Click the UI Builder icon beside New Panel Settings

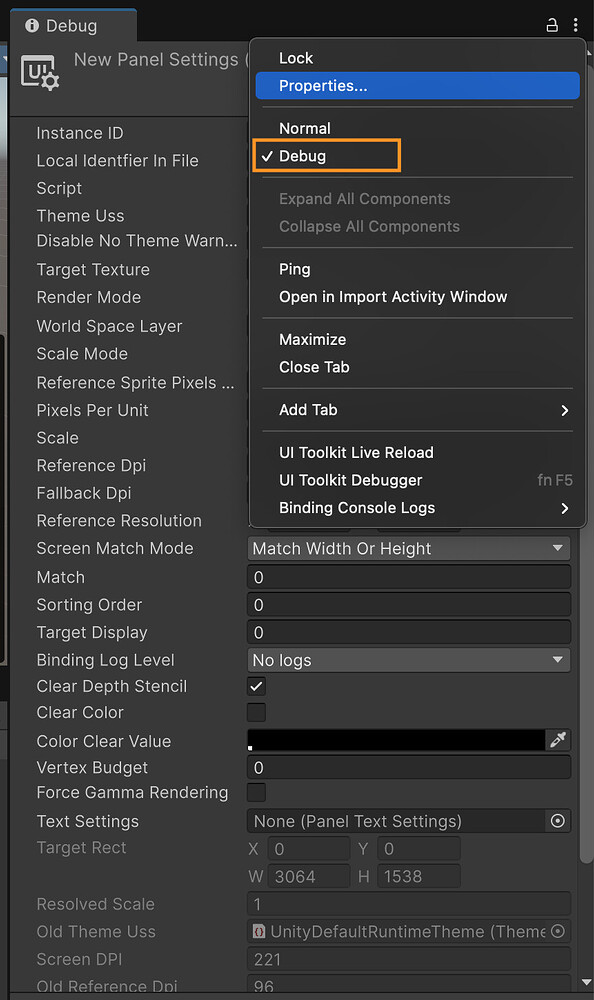pyautogui.click(x=40, y=70)
